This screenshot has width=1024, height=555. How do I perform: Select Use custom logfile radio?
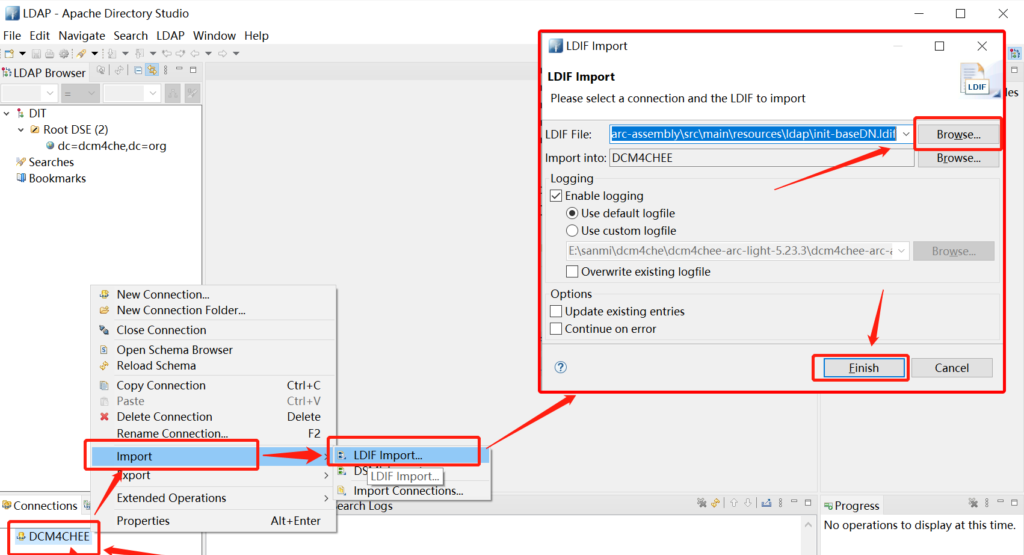(x=572, y=230)
